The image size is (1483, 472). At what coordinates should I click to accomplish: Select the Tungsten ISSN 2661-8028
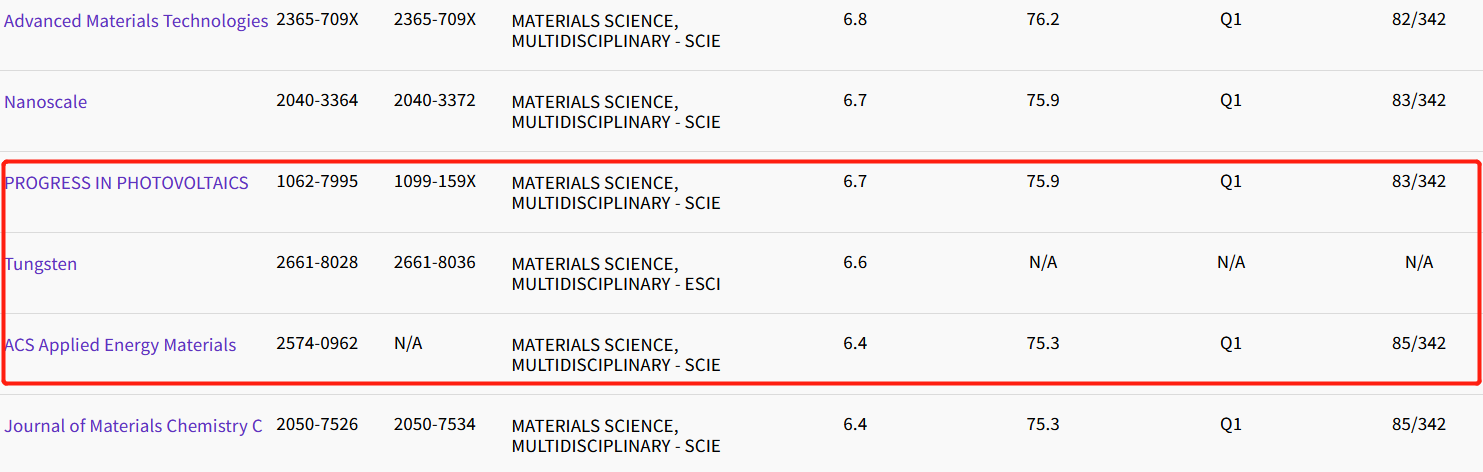point(317,263)
